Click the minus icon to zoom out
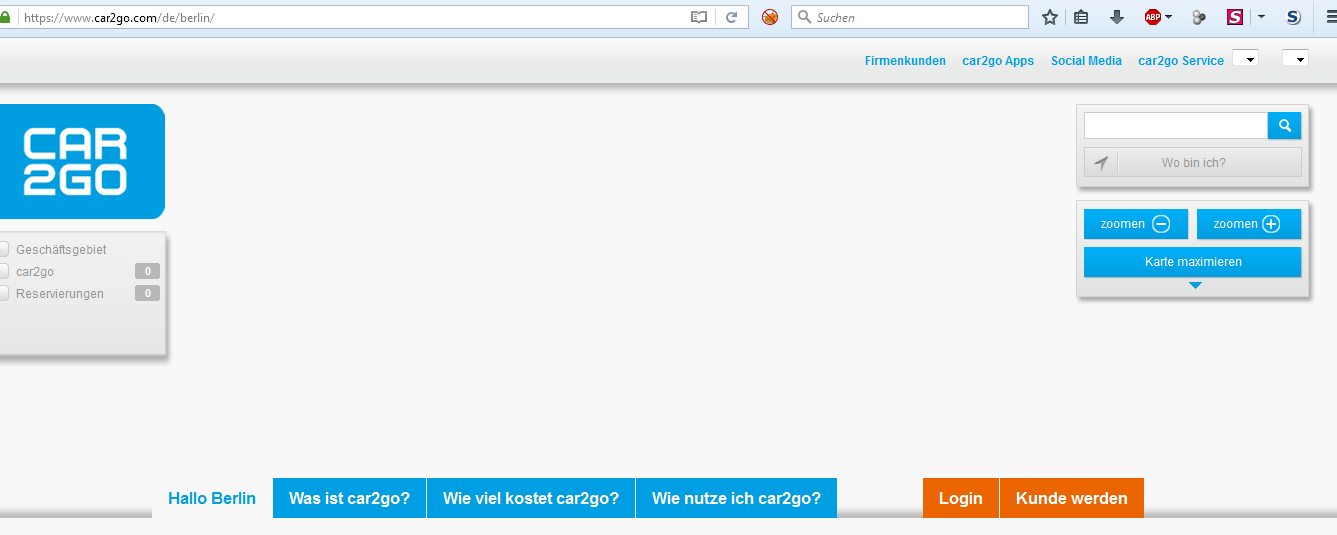This screenshot has width=1337, height=535. click(x=1161, y=224)
